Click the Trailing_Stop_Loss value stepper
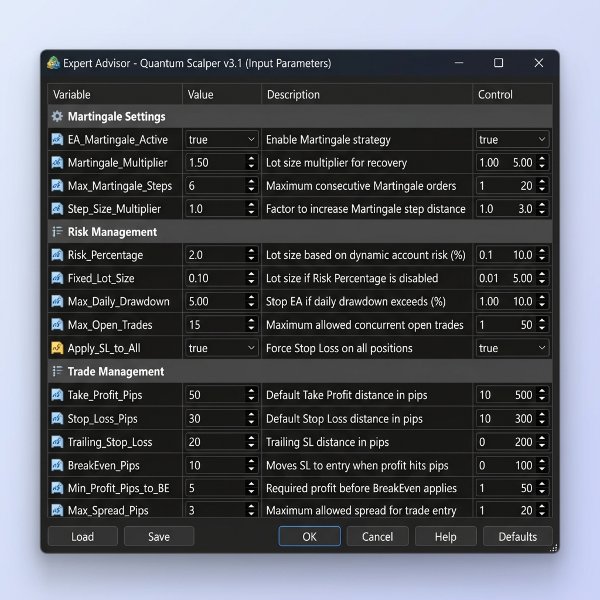The height and width of the screenshot is (600, 600). click(251, 442)
